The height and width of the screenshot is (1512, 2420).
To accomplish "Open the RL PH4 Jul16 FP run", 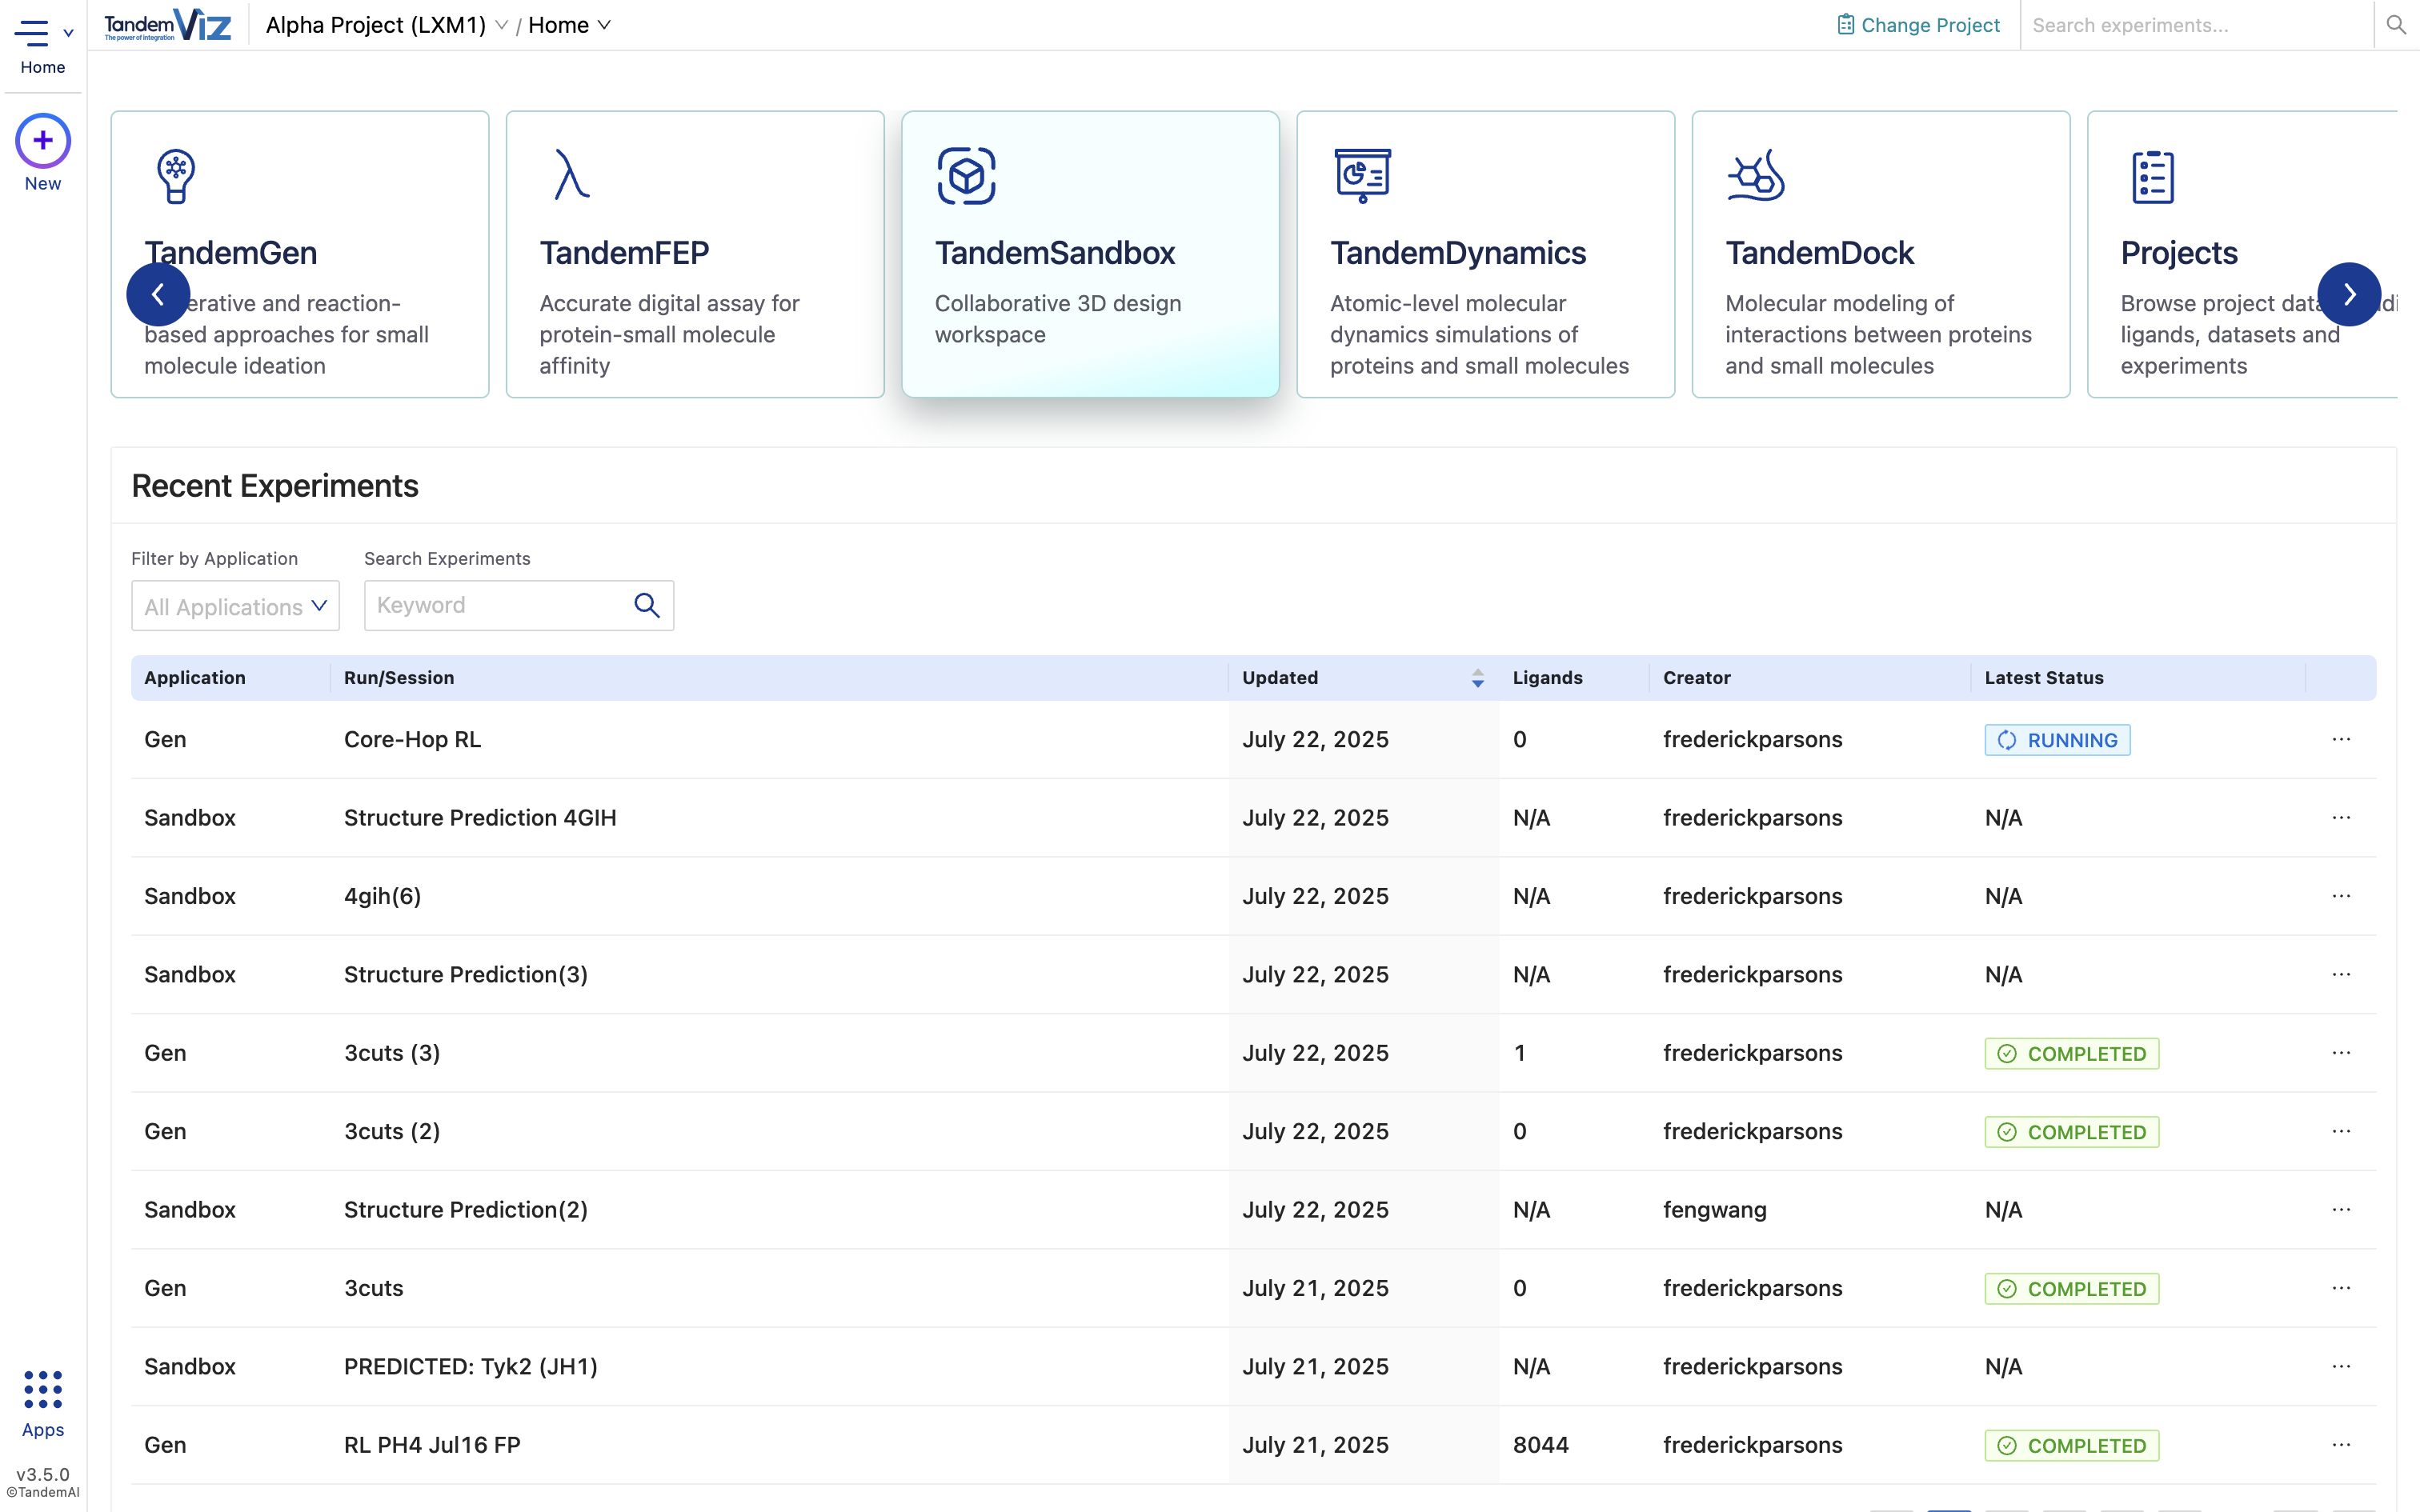I will point(432,1445).
